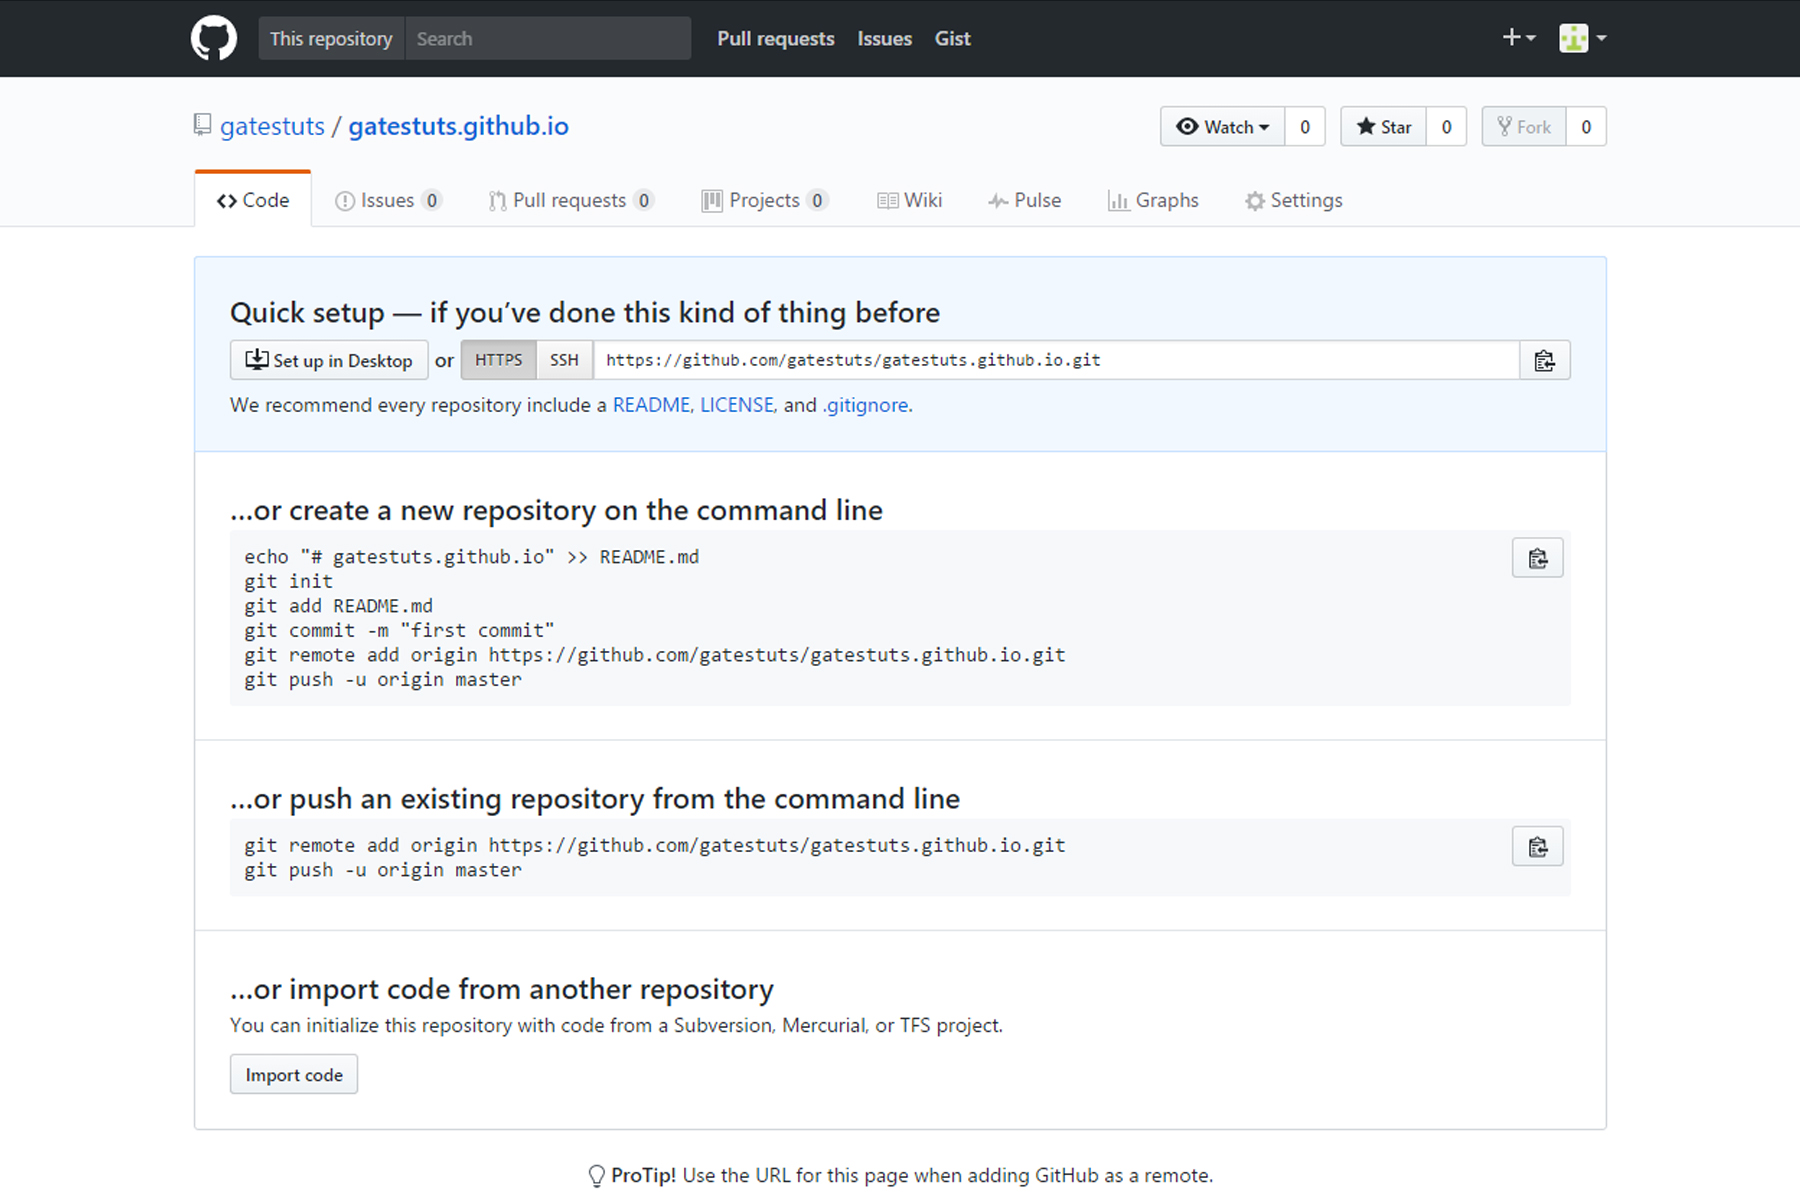Click the Import code button

(x=294, y=1074)
